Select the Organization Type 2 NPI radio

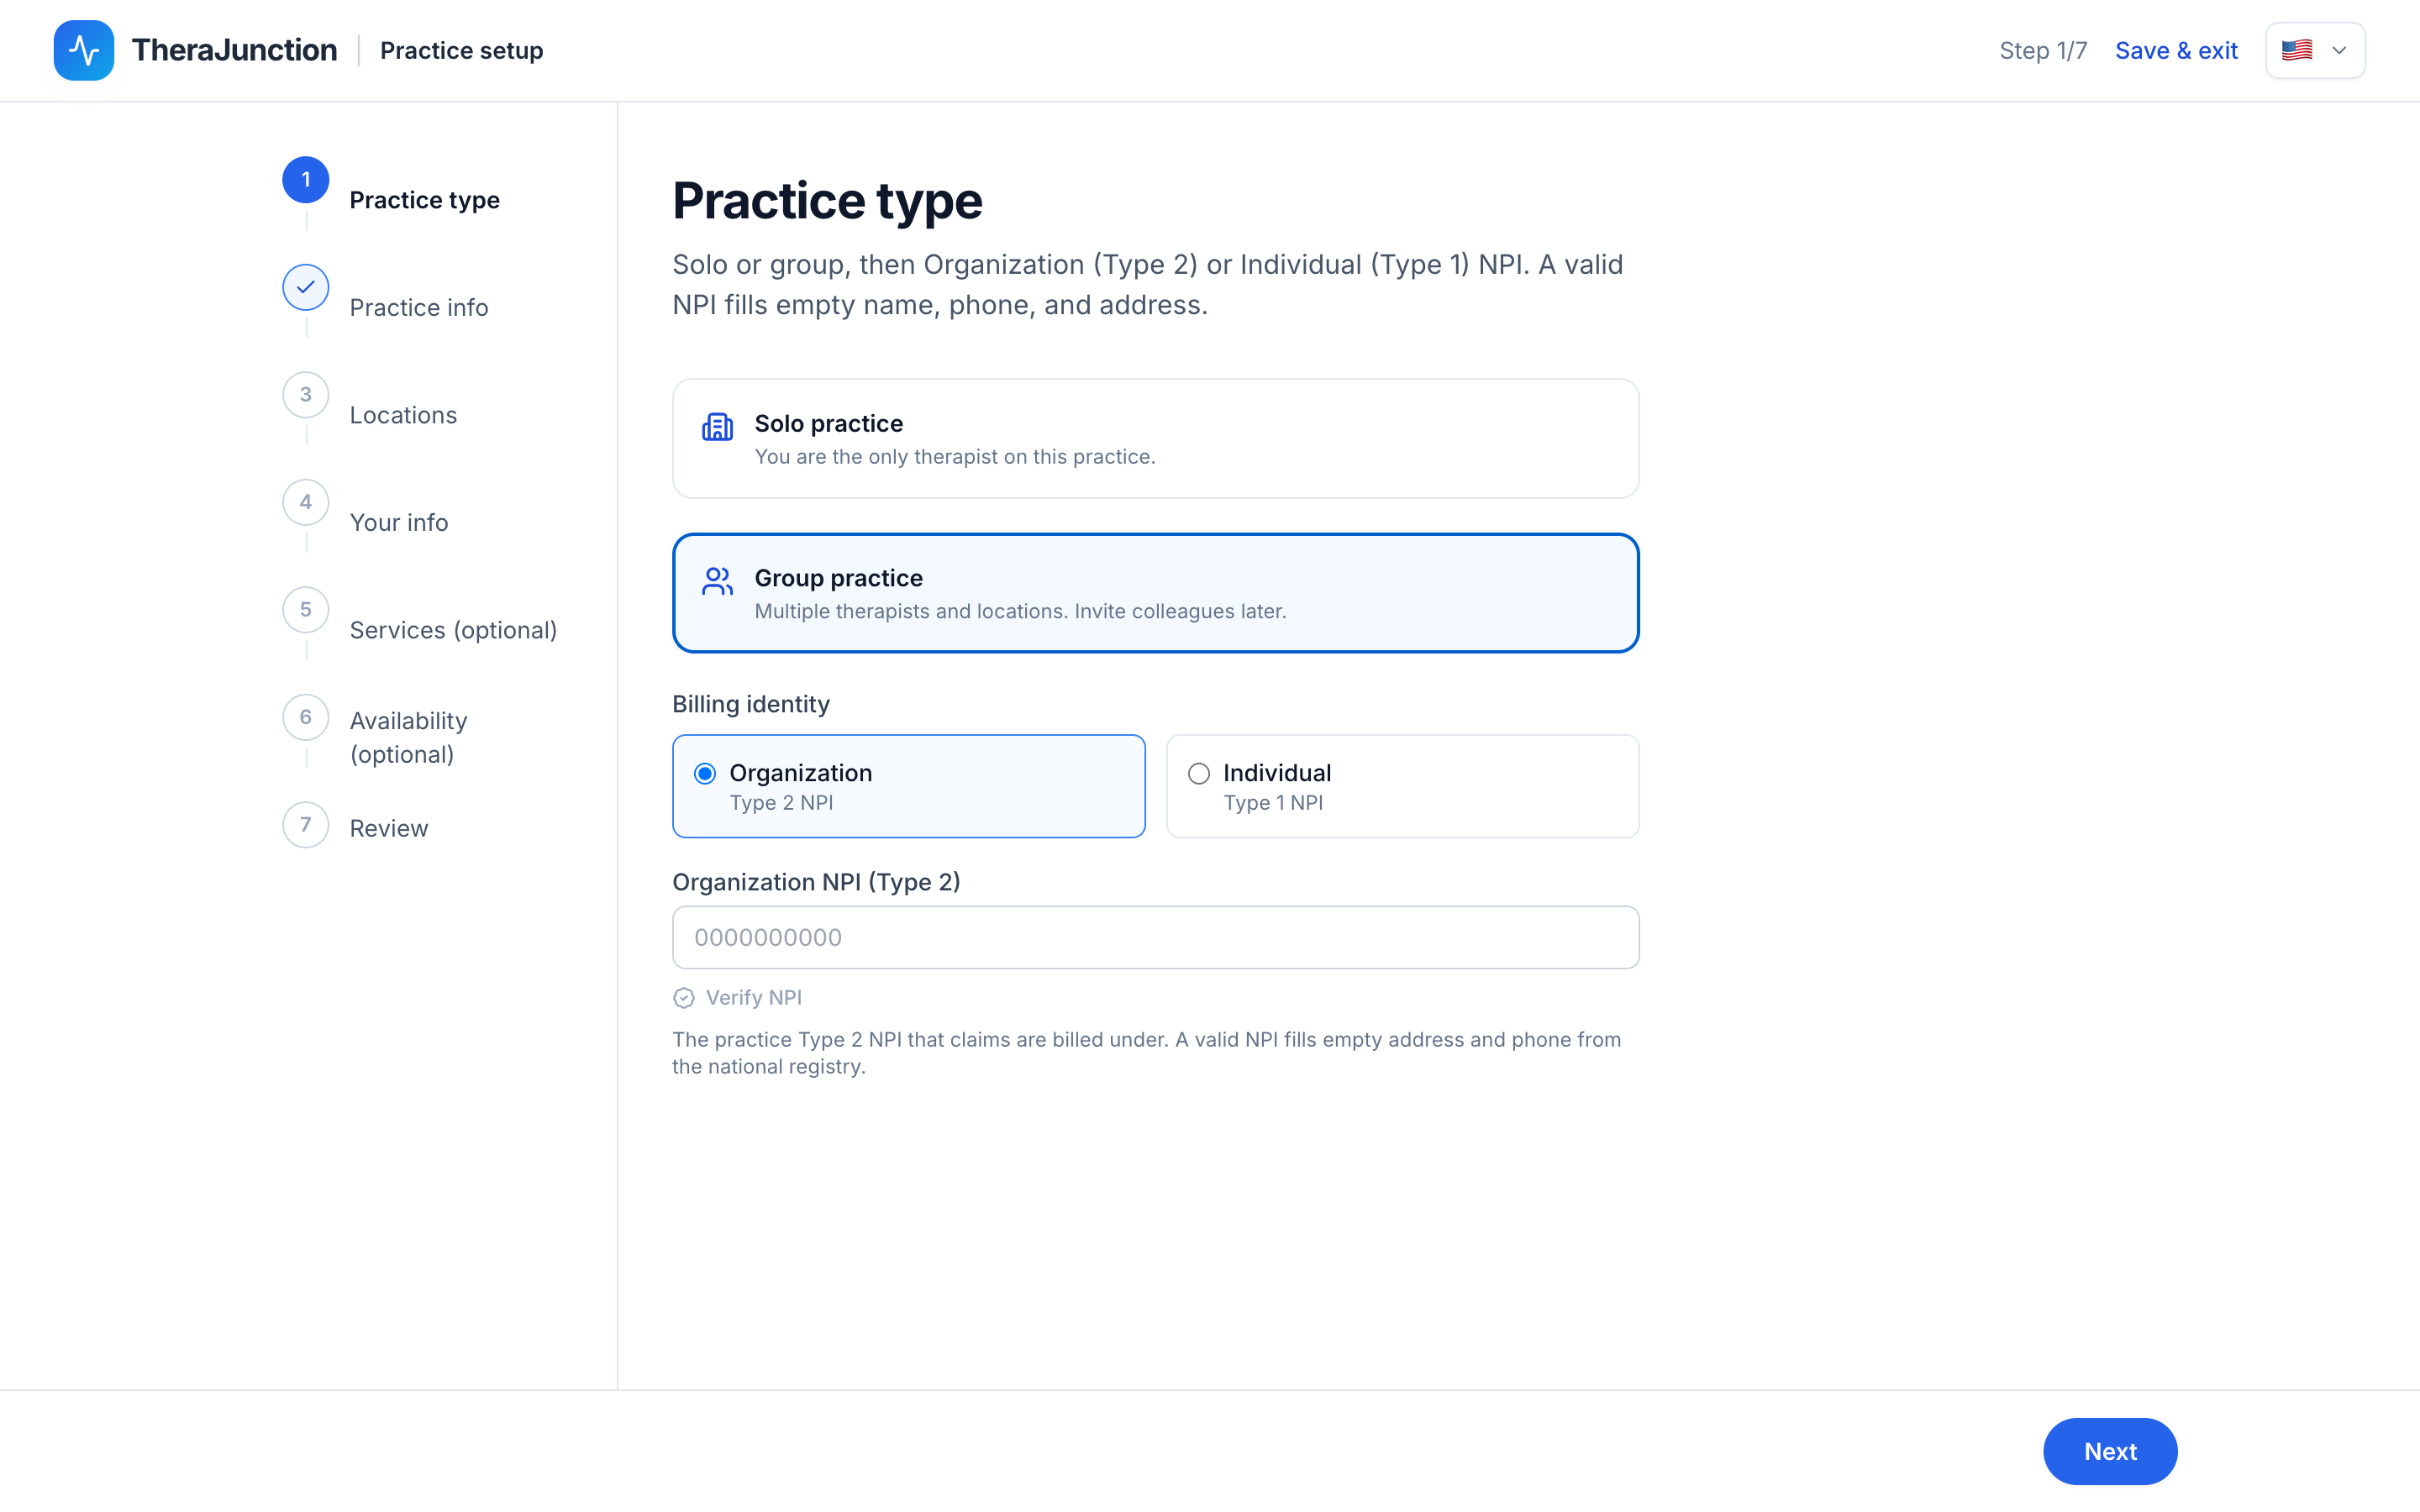click(705, 773)
